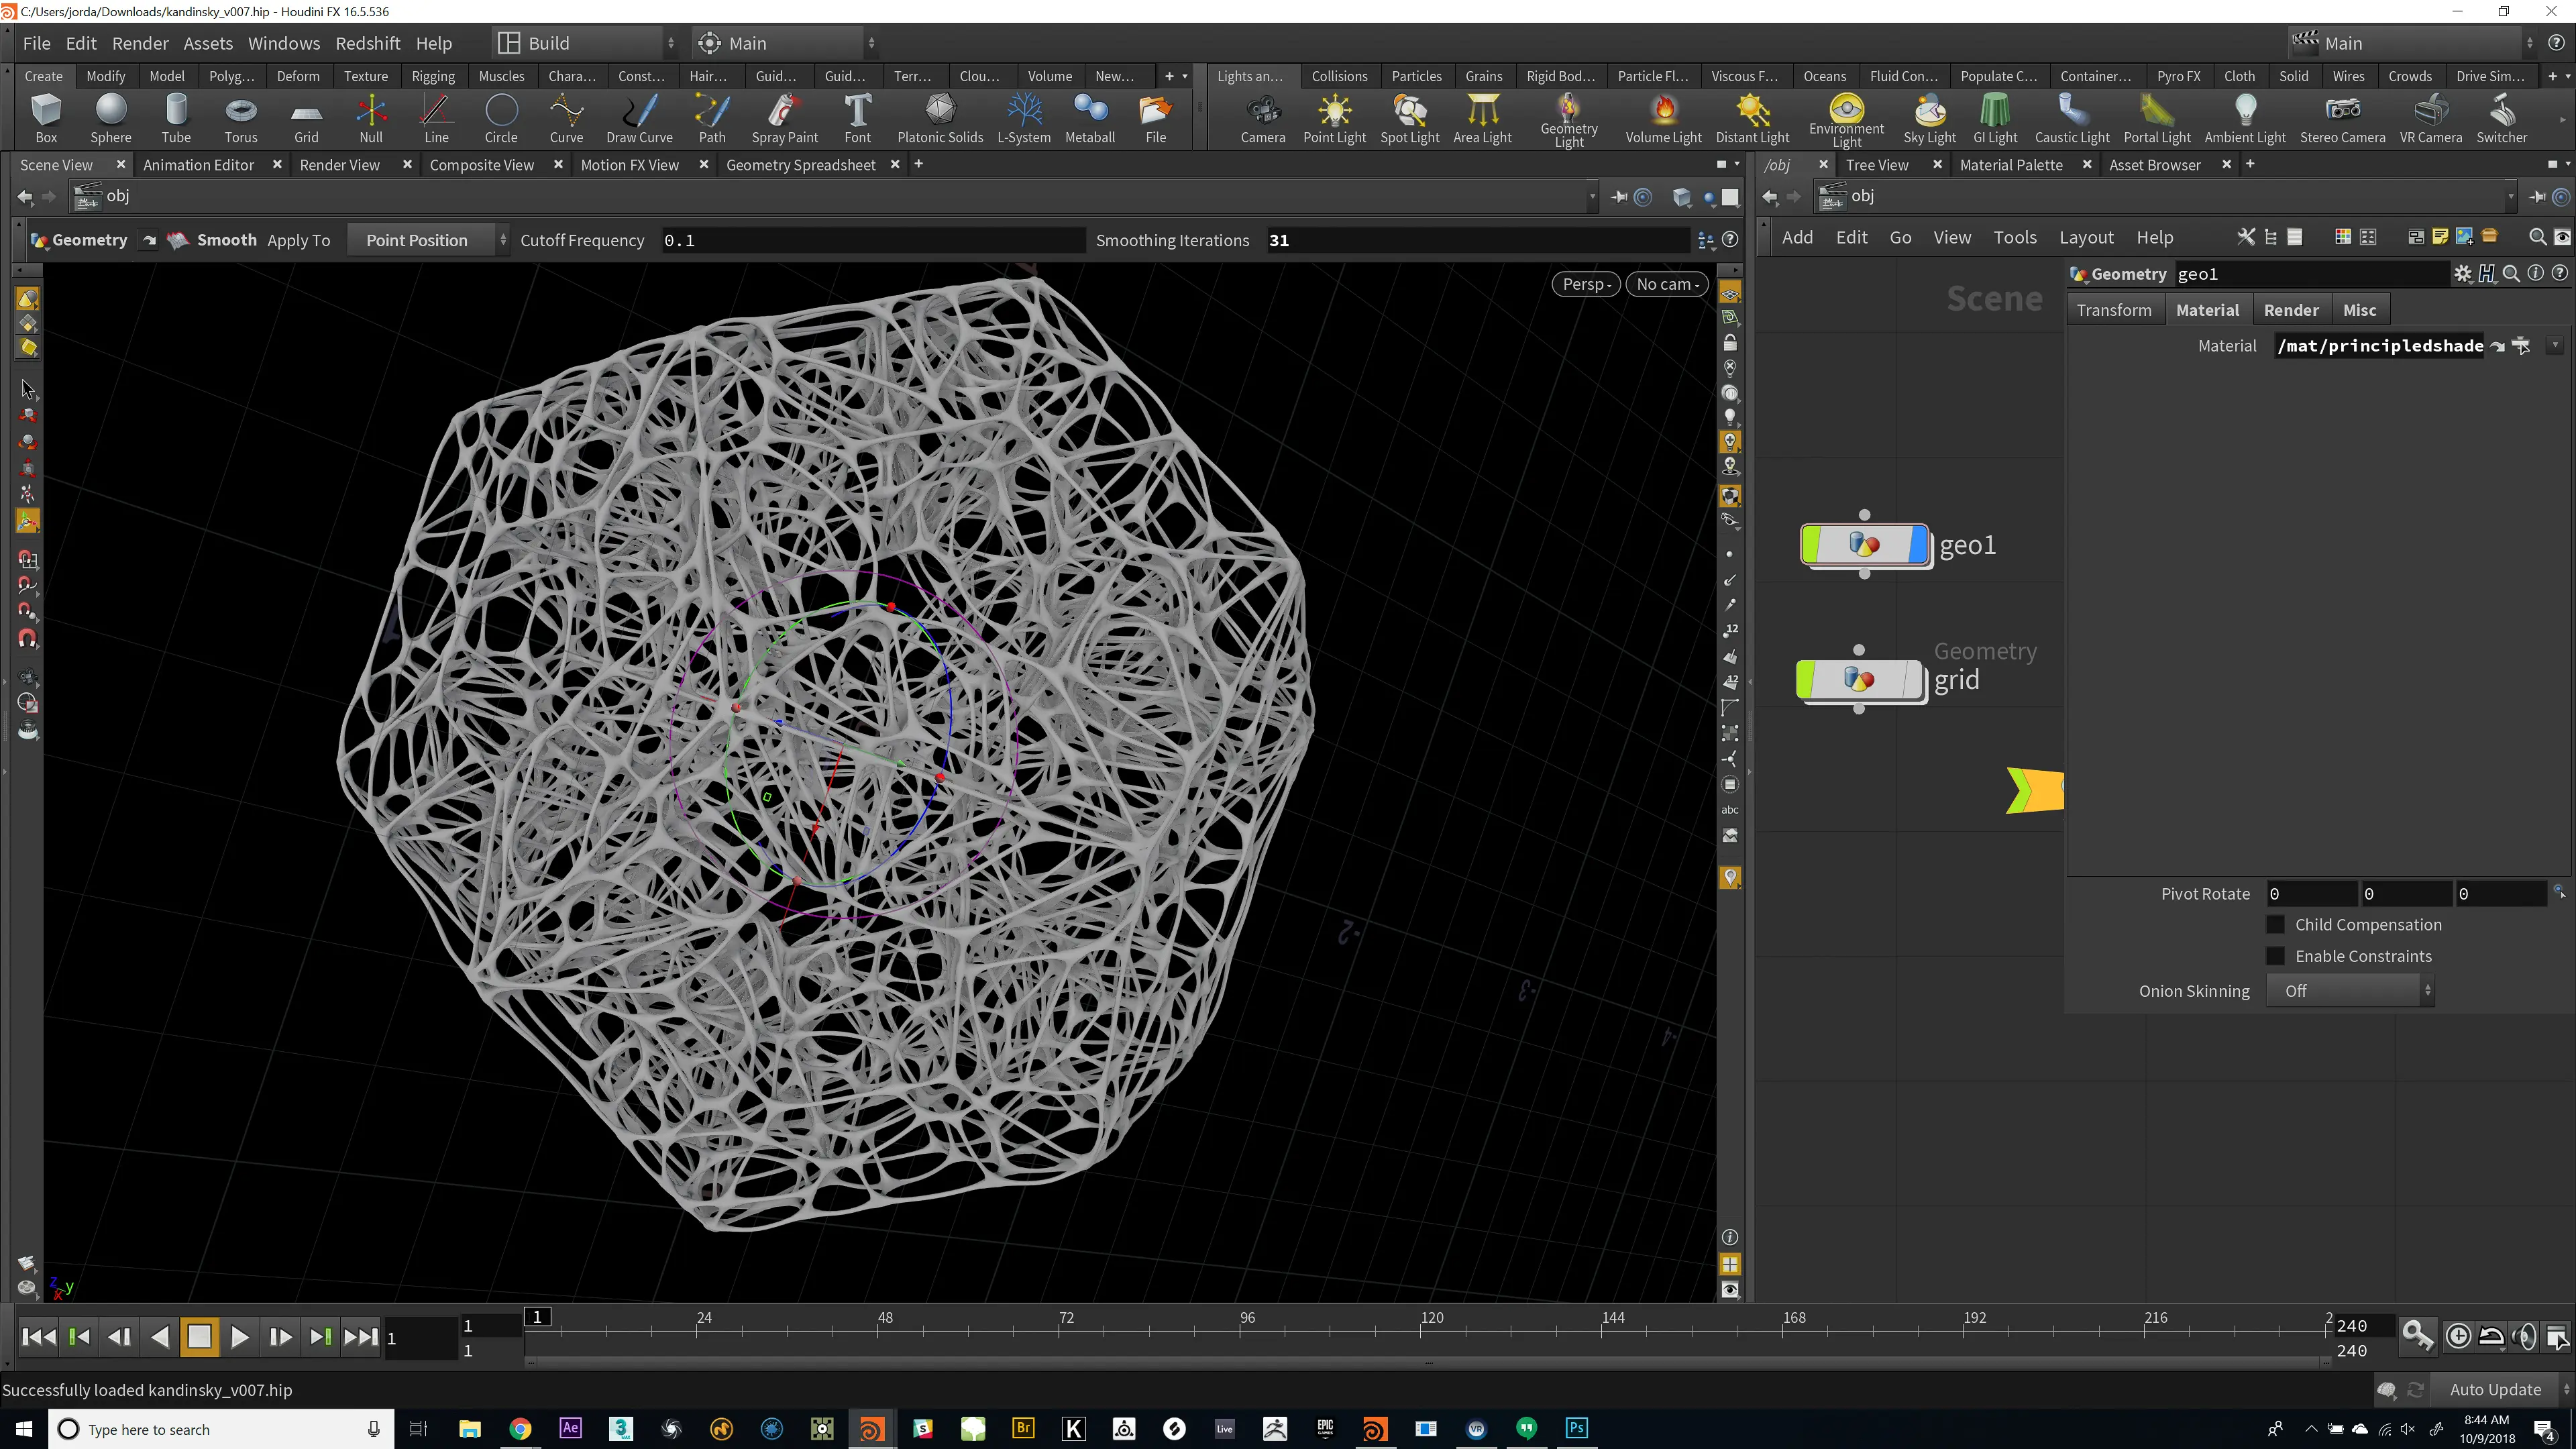Viewport: 2576px width, 1449px height.
Task: Add a VR Camera
Action: [x=2430, y=119]
